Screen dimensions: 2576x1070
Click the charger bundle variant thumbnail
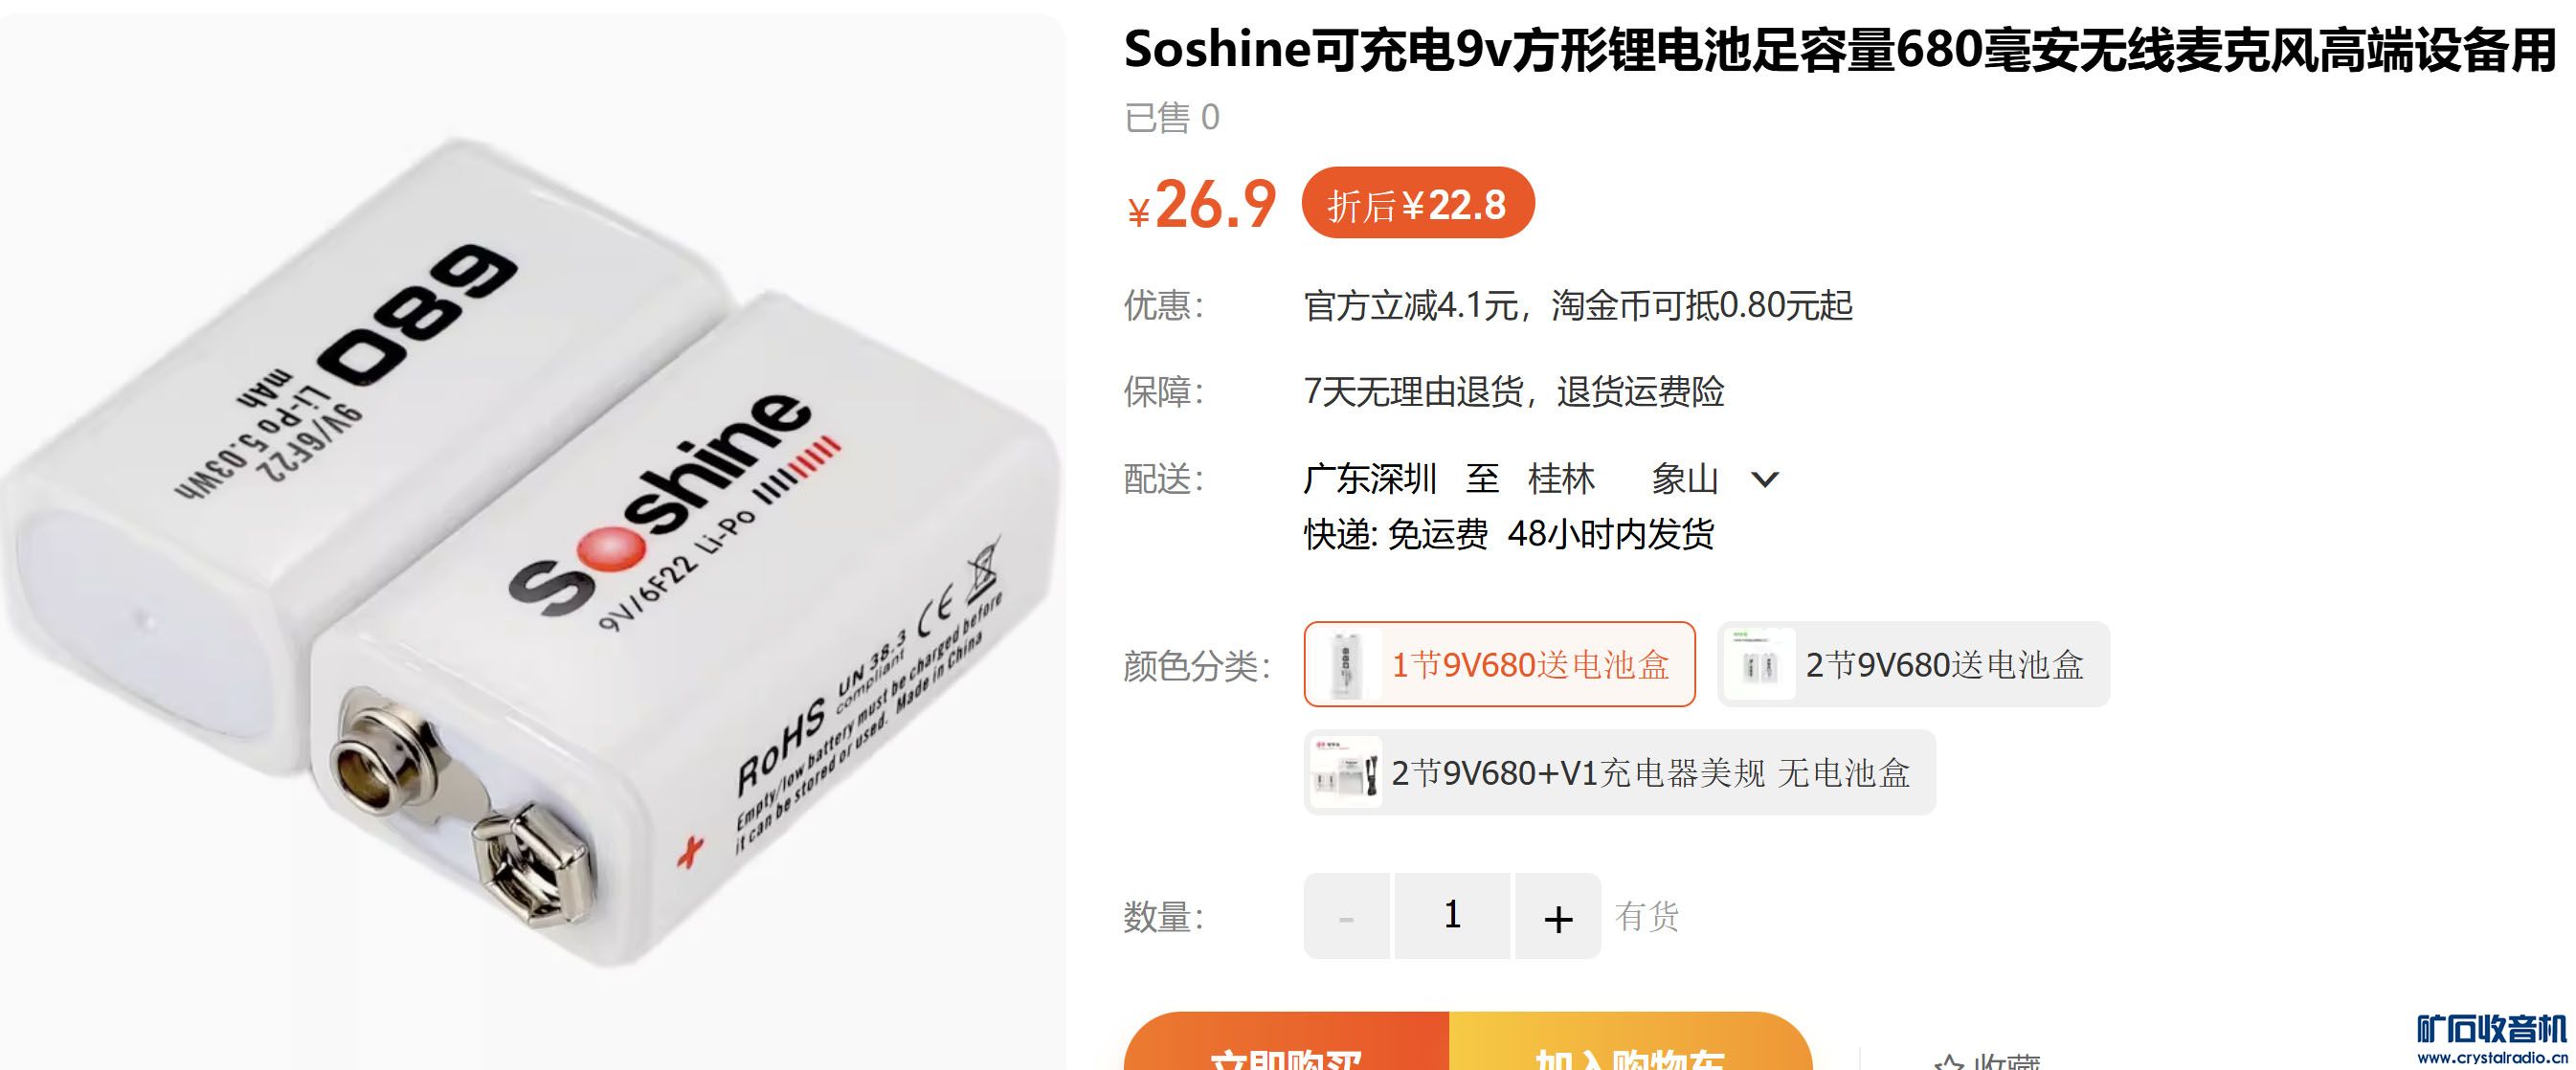(x=1346, y=772)
